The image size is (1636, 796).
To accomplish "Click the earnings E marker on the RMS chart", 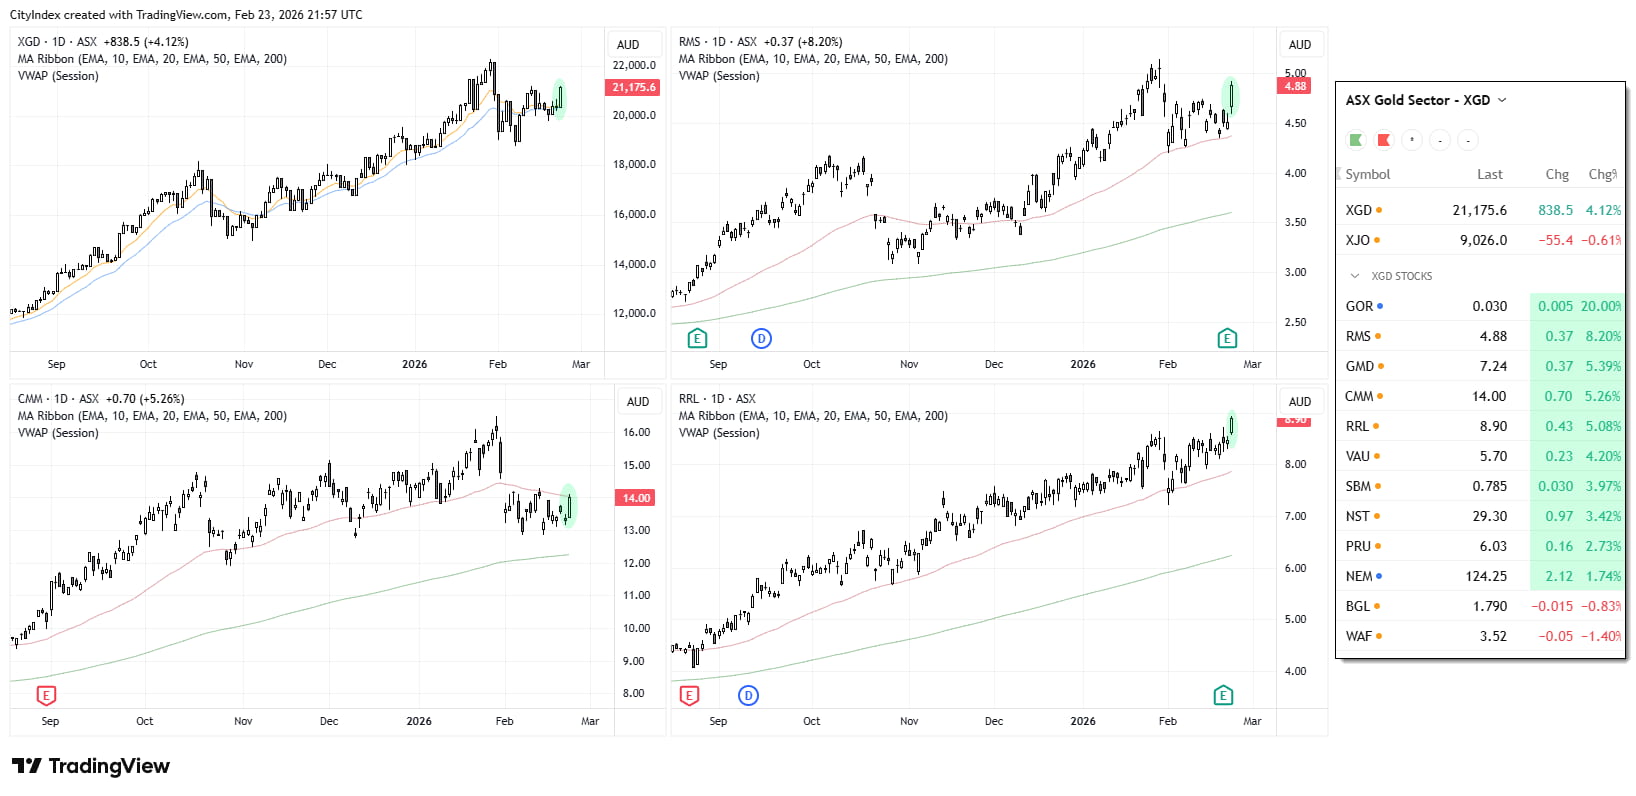I will 697,338.
